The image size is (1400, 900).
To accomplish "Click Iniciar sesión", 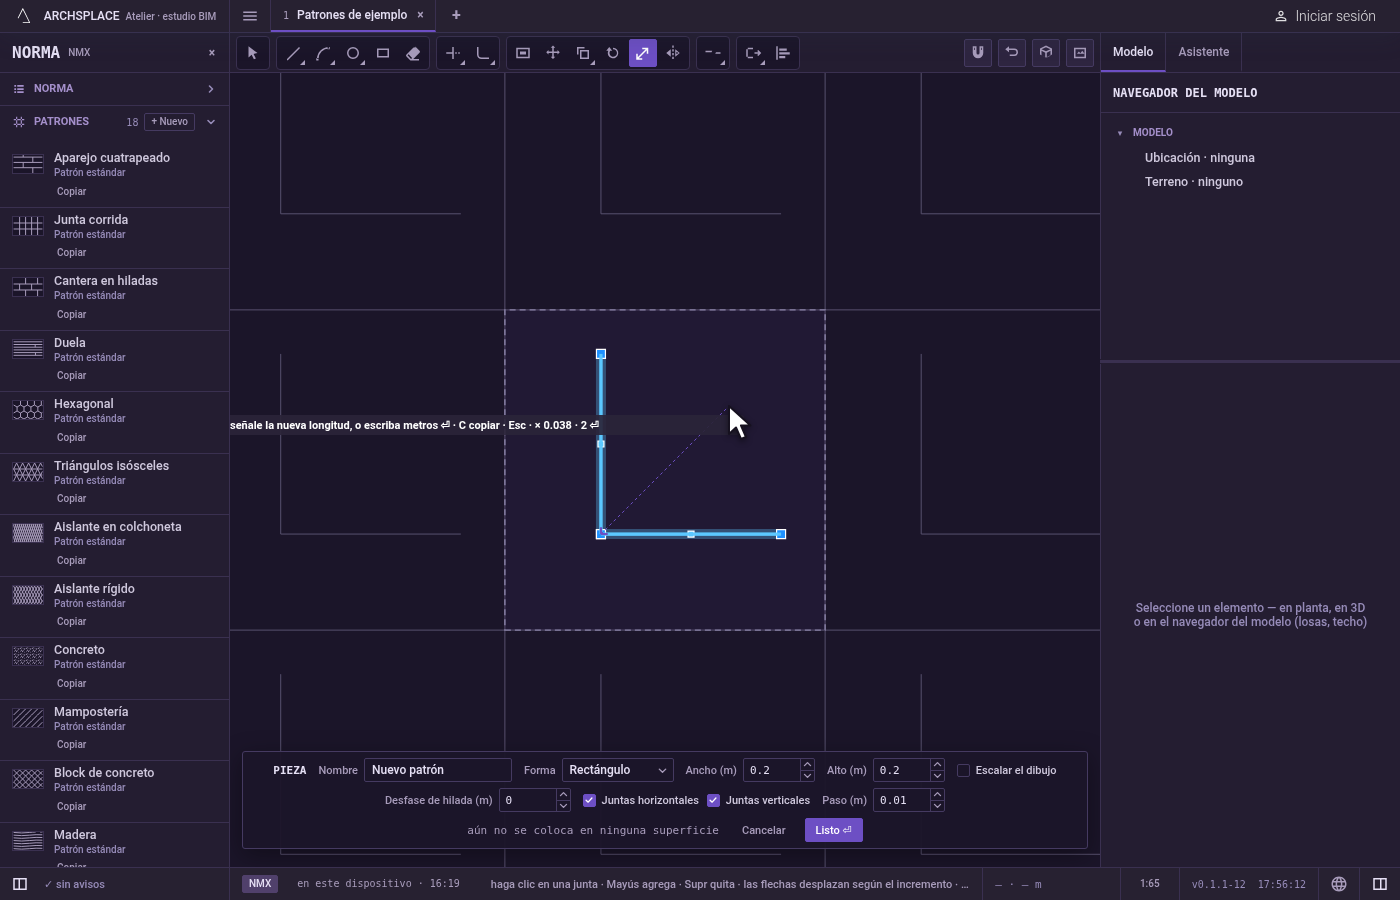I will click(x=1325, y=16).
